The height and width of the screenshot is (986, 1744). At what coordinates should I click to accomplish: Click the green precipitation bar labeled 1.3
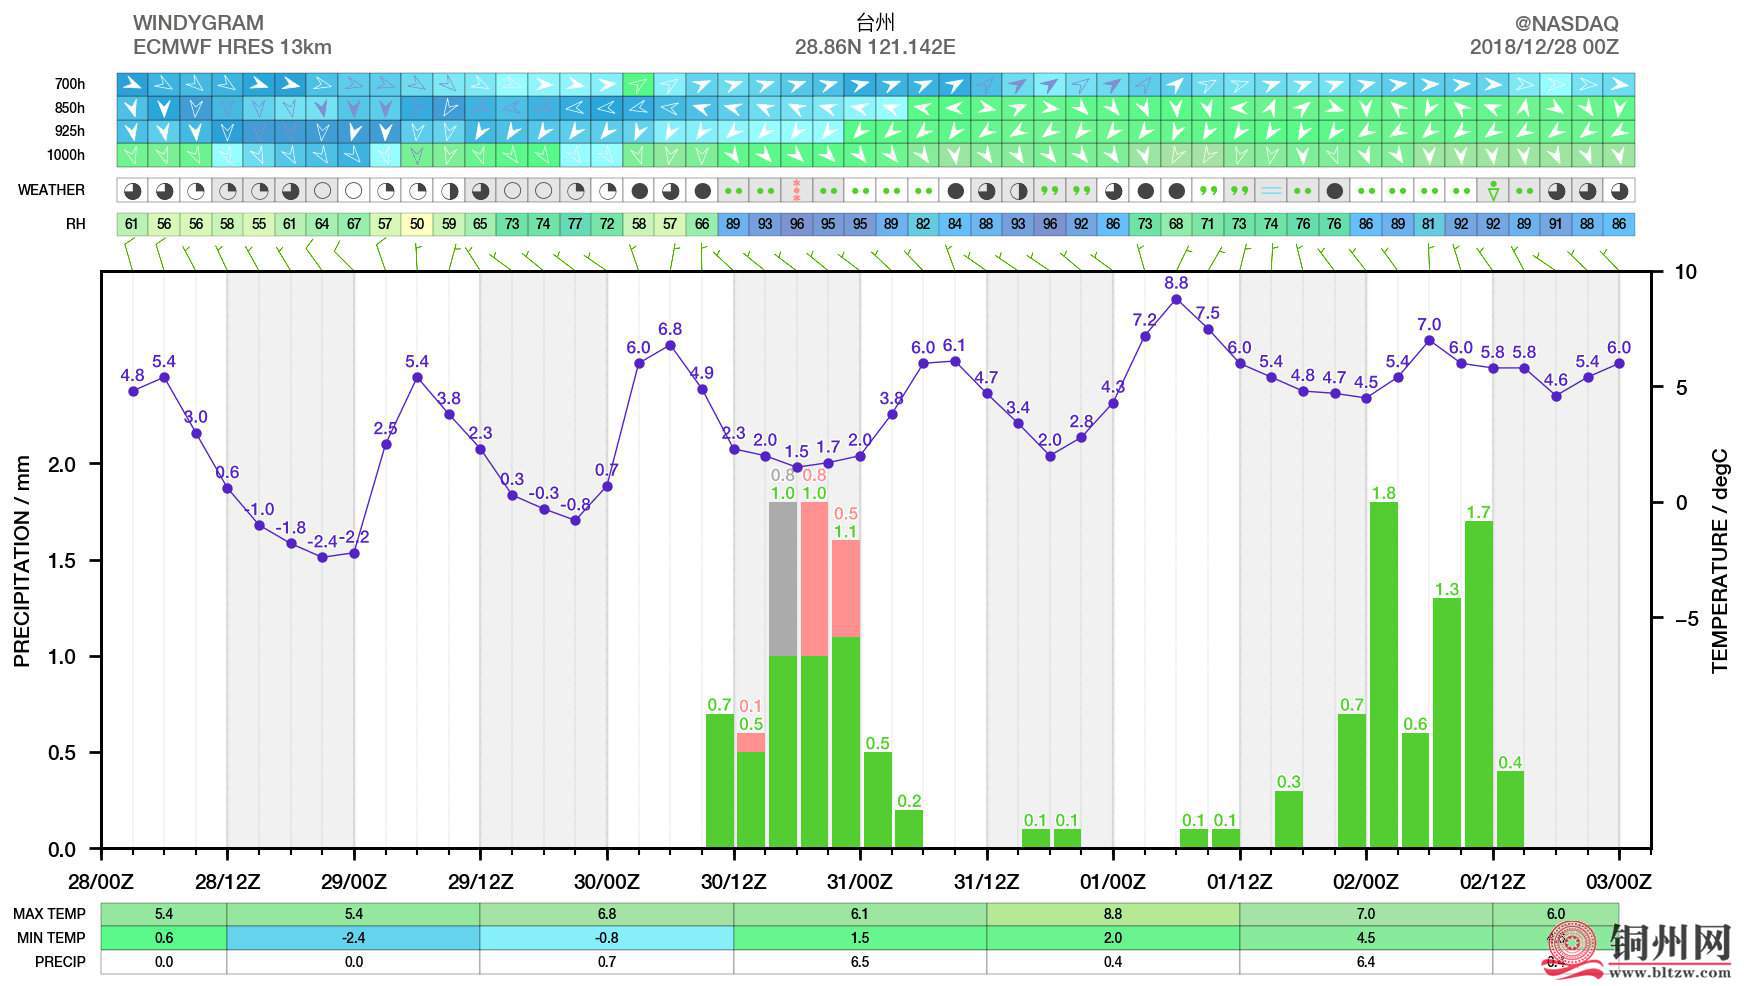[1447, 723]
